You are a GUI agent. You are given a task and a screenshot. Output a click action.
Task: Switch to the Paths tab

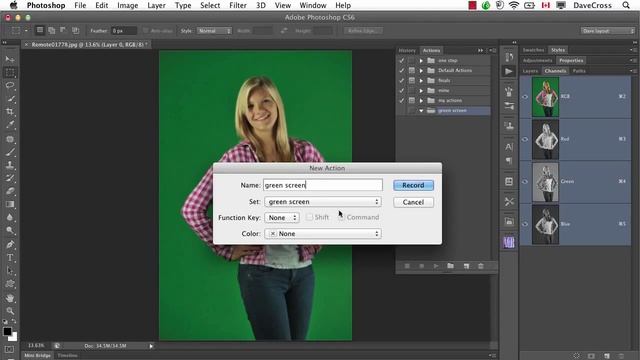click(579, 71)
